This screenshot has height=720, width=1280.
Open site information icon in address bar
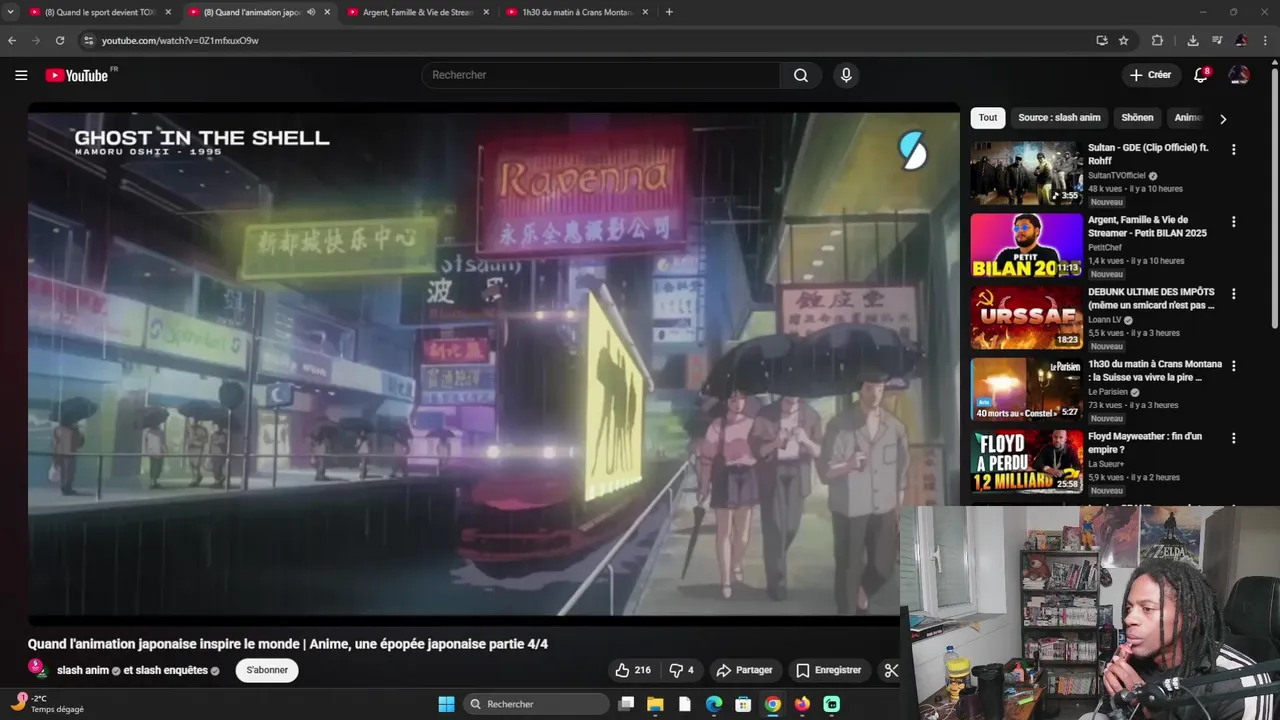tap(88, 40)
